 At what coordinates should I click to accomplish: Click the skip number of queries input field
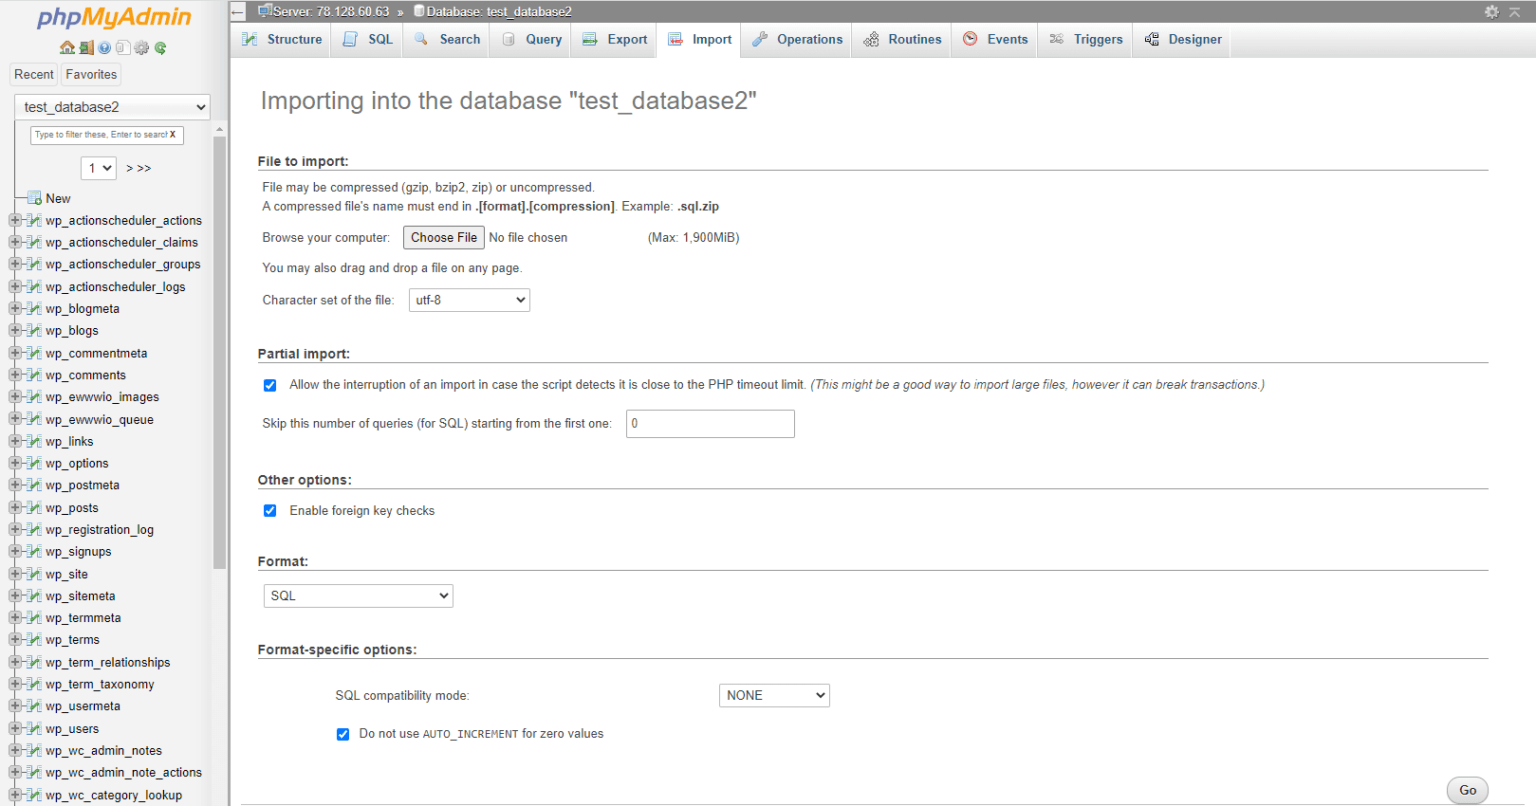coord(710,423)
